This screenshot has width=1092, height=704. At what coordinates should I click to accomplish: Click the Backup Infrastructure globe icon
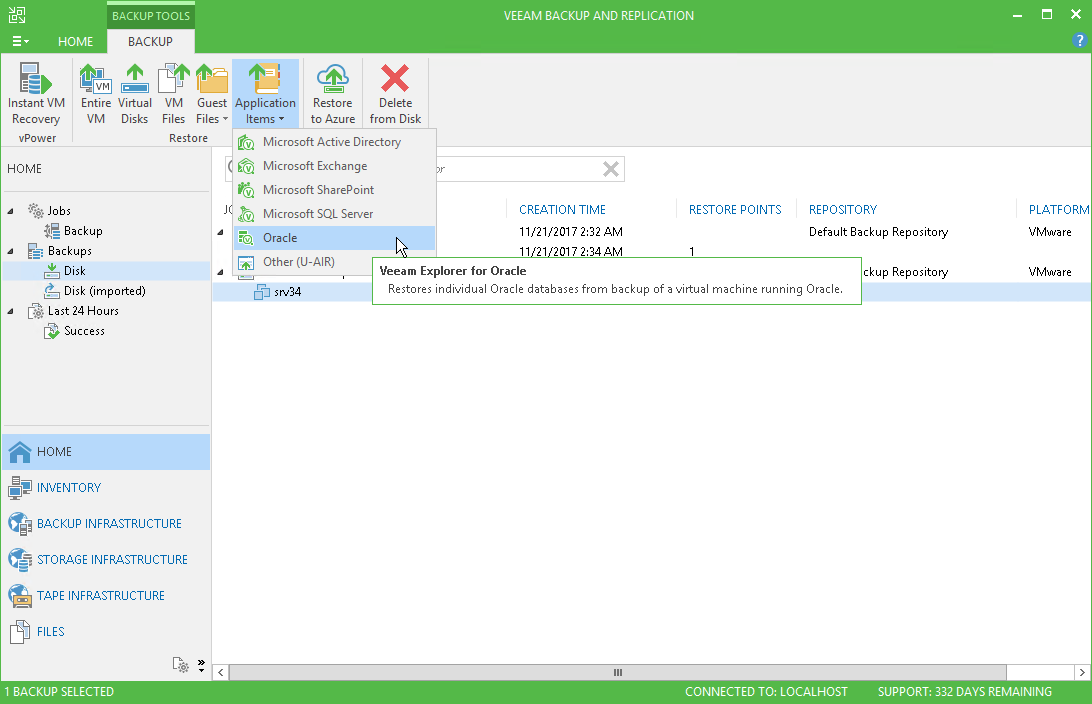[x=20, y=524]
